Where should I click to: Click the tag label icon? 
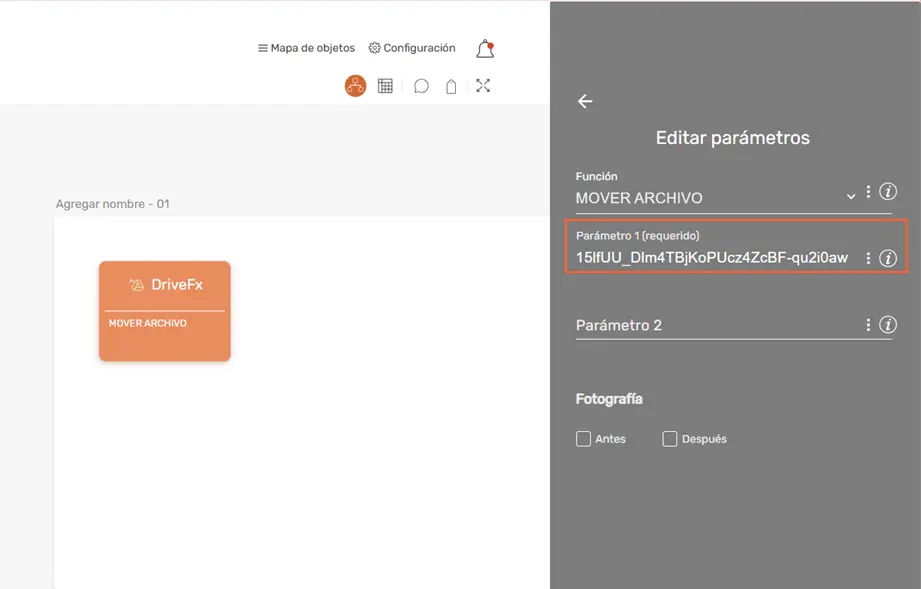[x=451, y=86]
